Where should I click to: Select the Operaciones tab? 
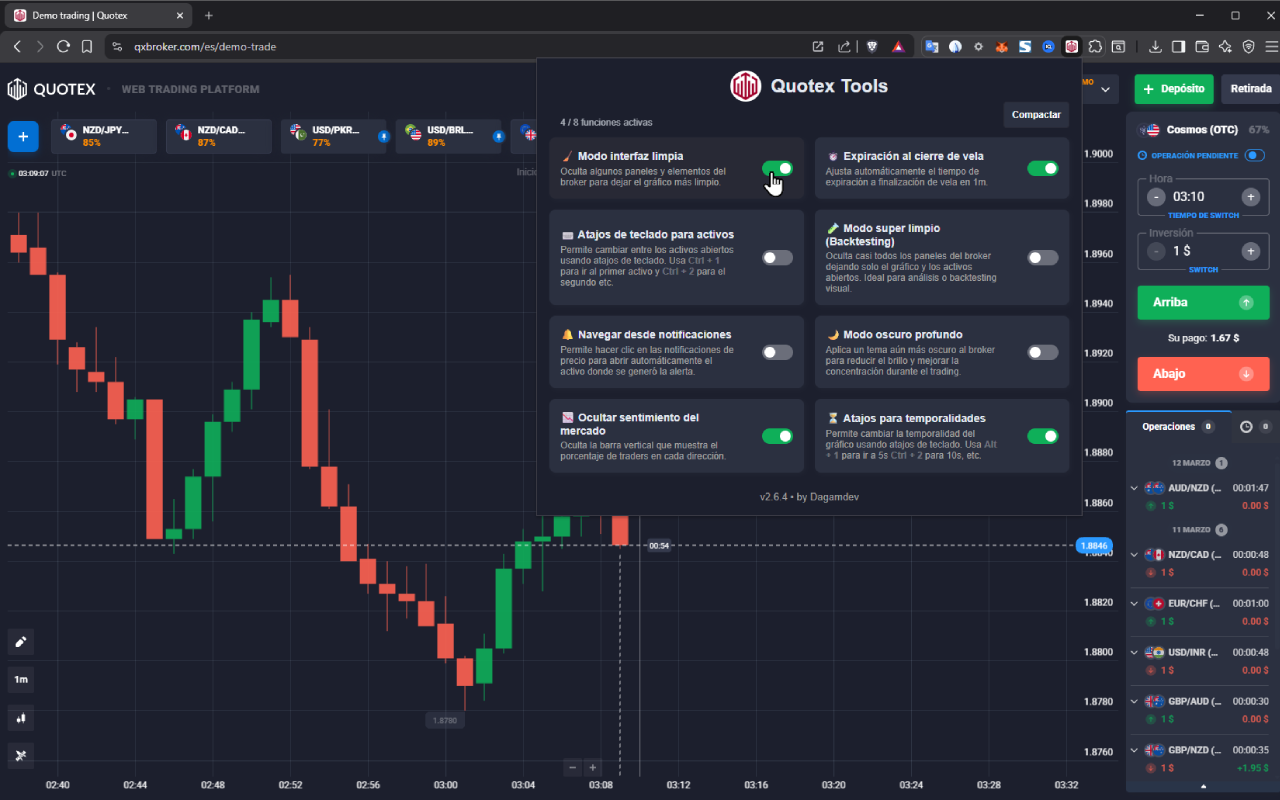click(x=1177, y=427)
